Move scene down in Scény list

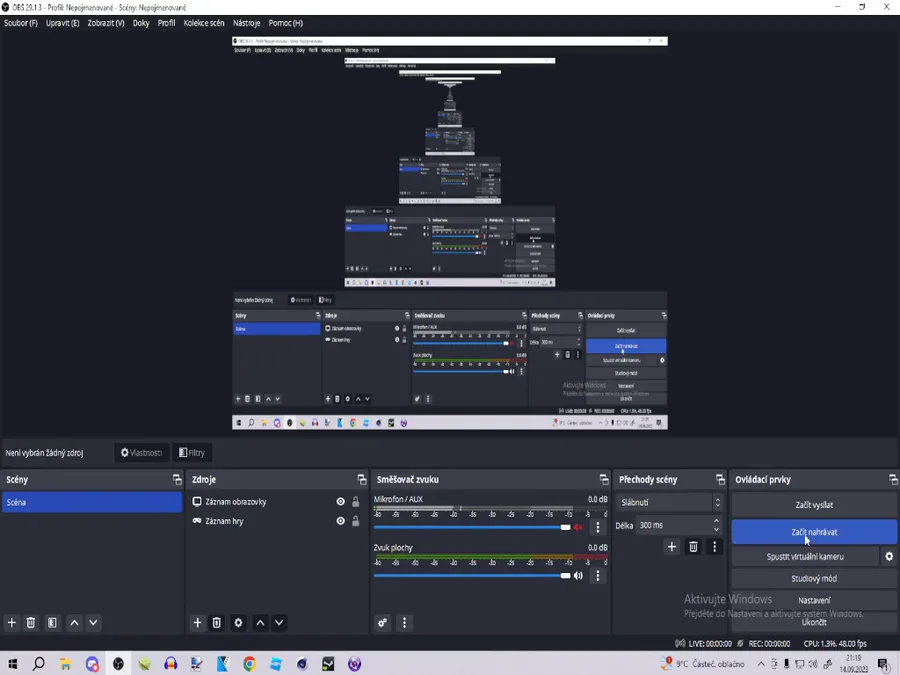pyautogui.click(x=93, y=623)
